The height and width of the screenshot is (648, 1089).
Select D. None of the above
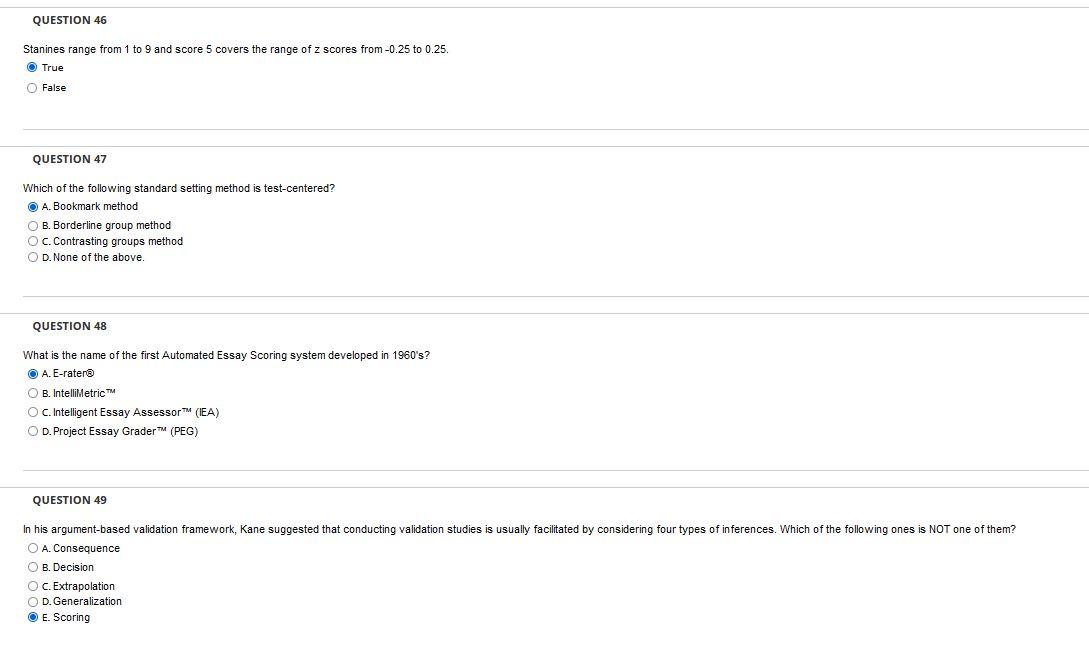coord(33,257)
